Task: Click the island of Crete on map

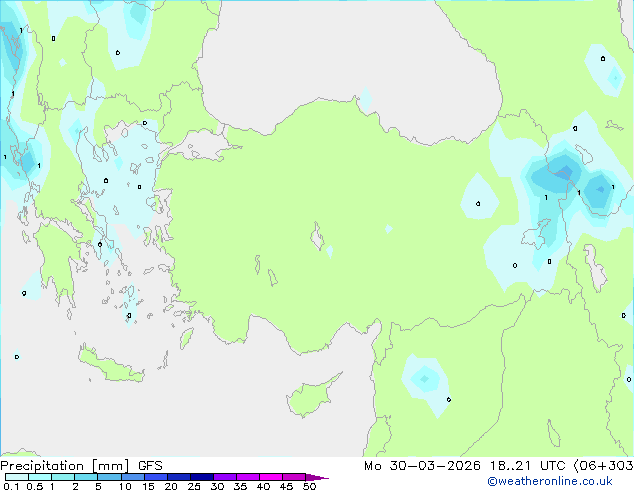Action: point(111,365)
